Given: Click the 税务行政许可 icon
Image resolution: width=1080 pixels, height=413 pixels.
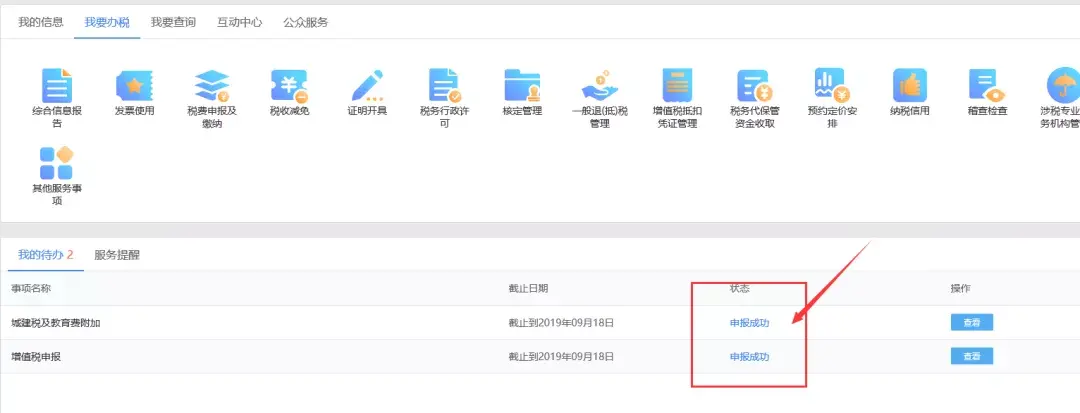Looking at the screenshot, I should click(444, 86).
